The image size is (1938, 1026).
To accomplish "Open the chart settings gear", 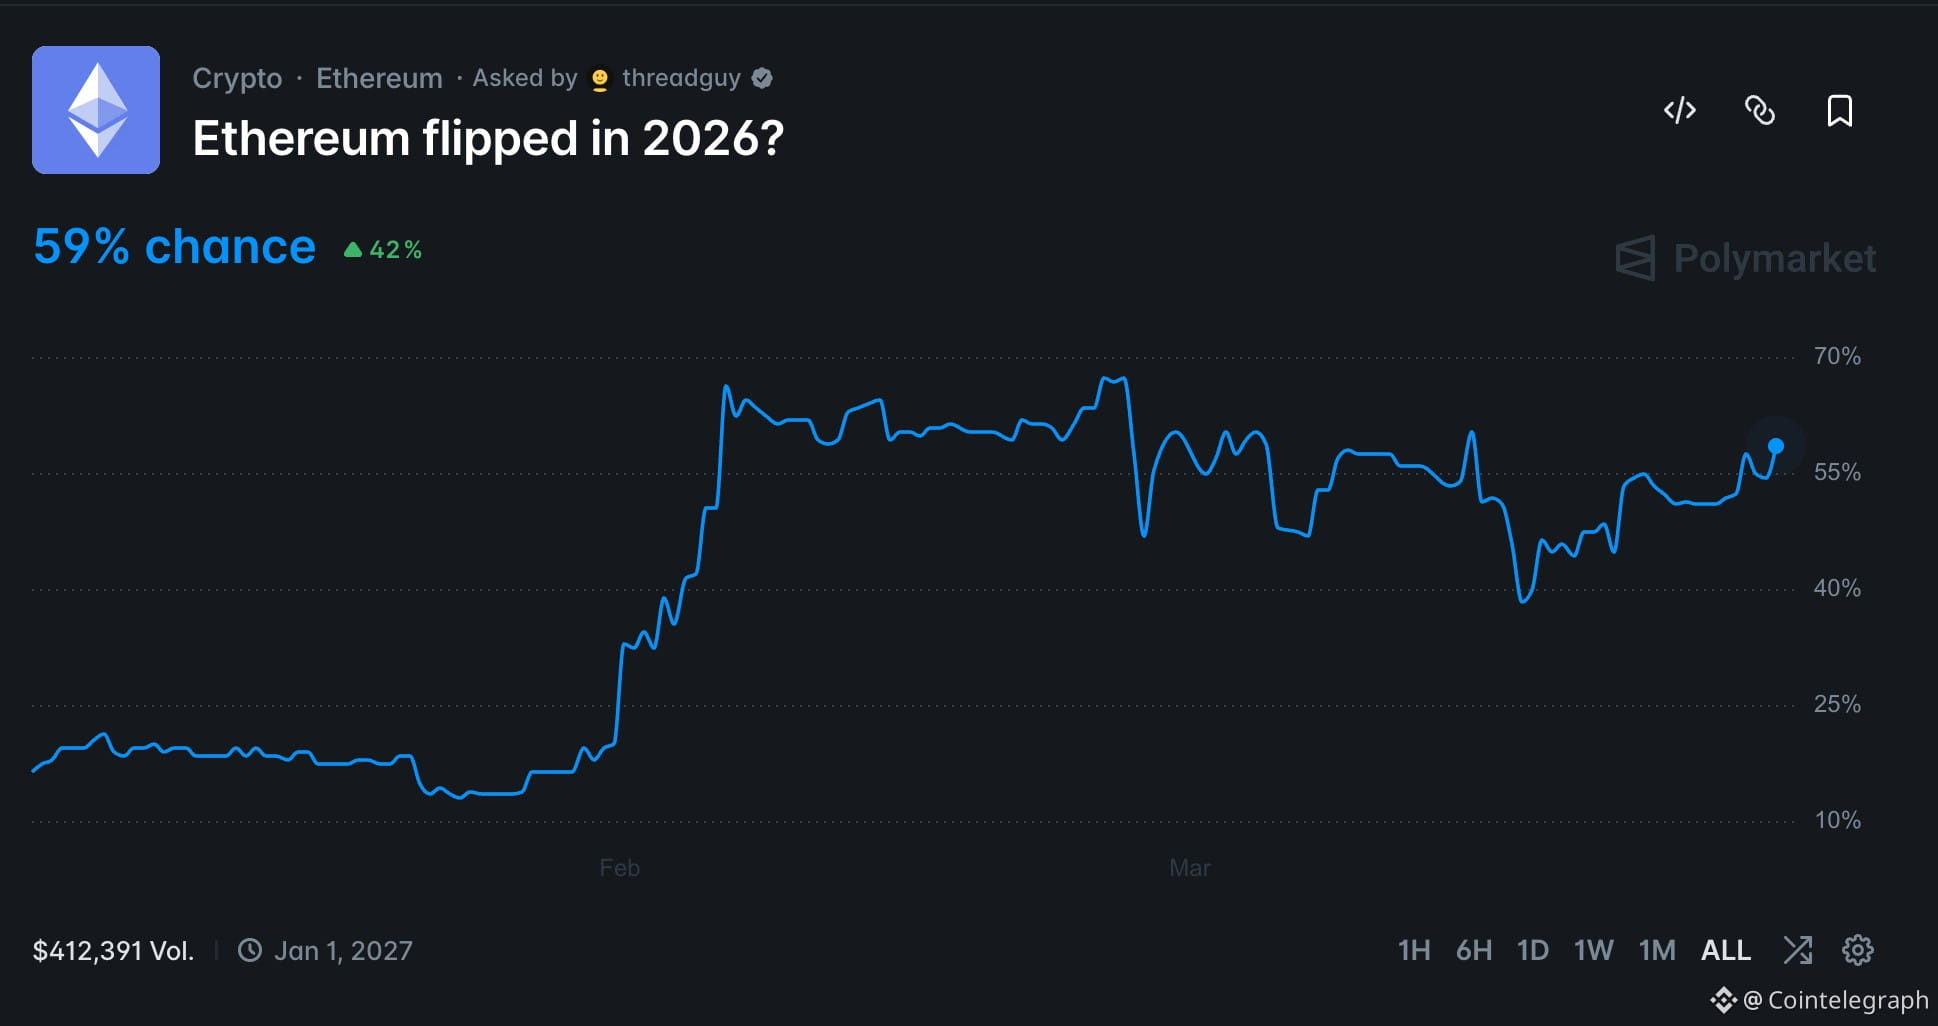I will [x=1857, y=950].
